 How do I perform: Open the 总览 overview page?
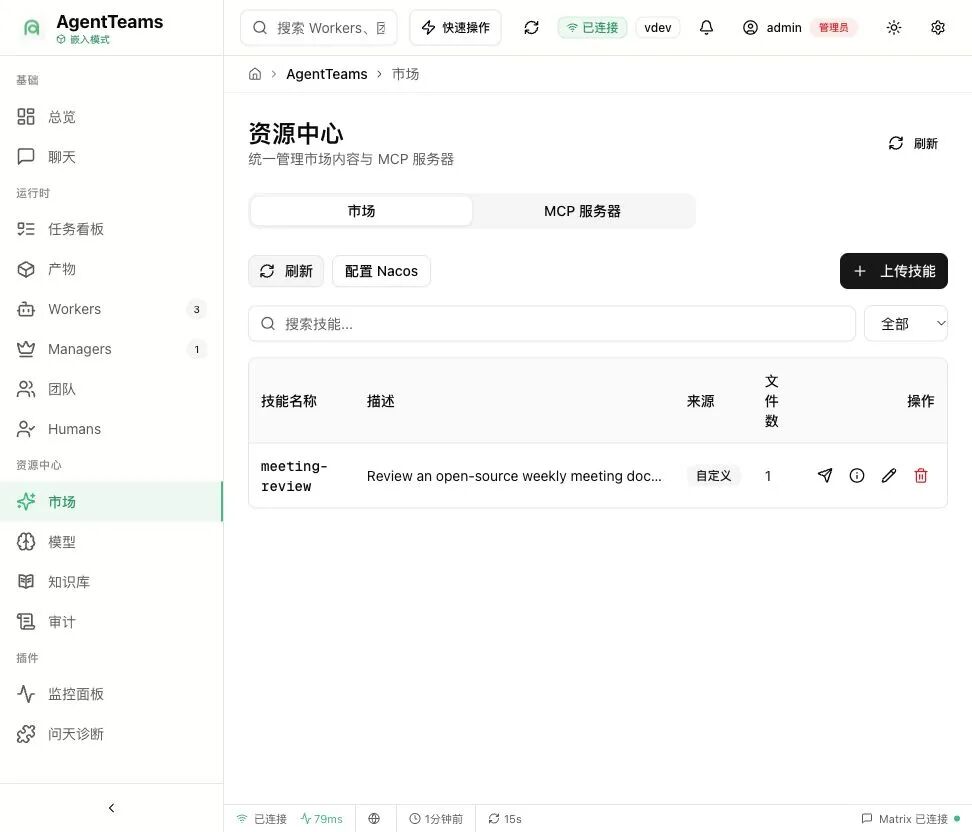tap(112, 117)
